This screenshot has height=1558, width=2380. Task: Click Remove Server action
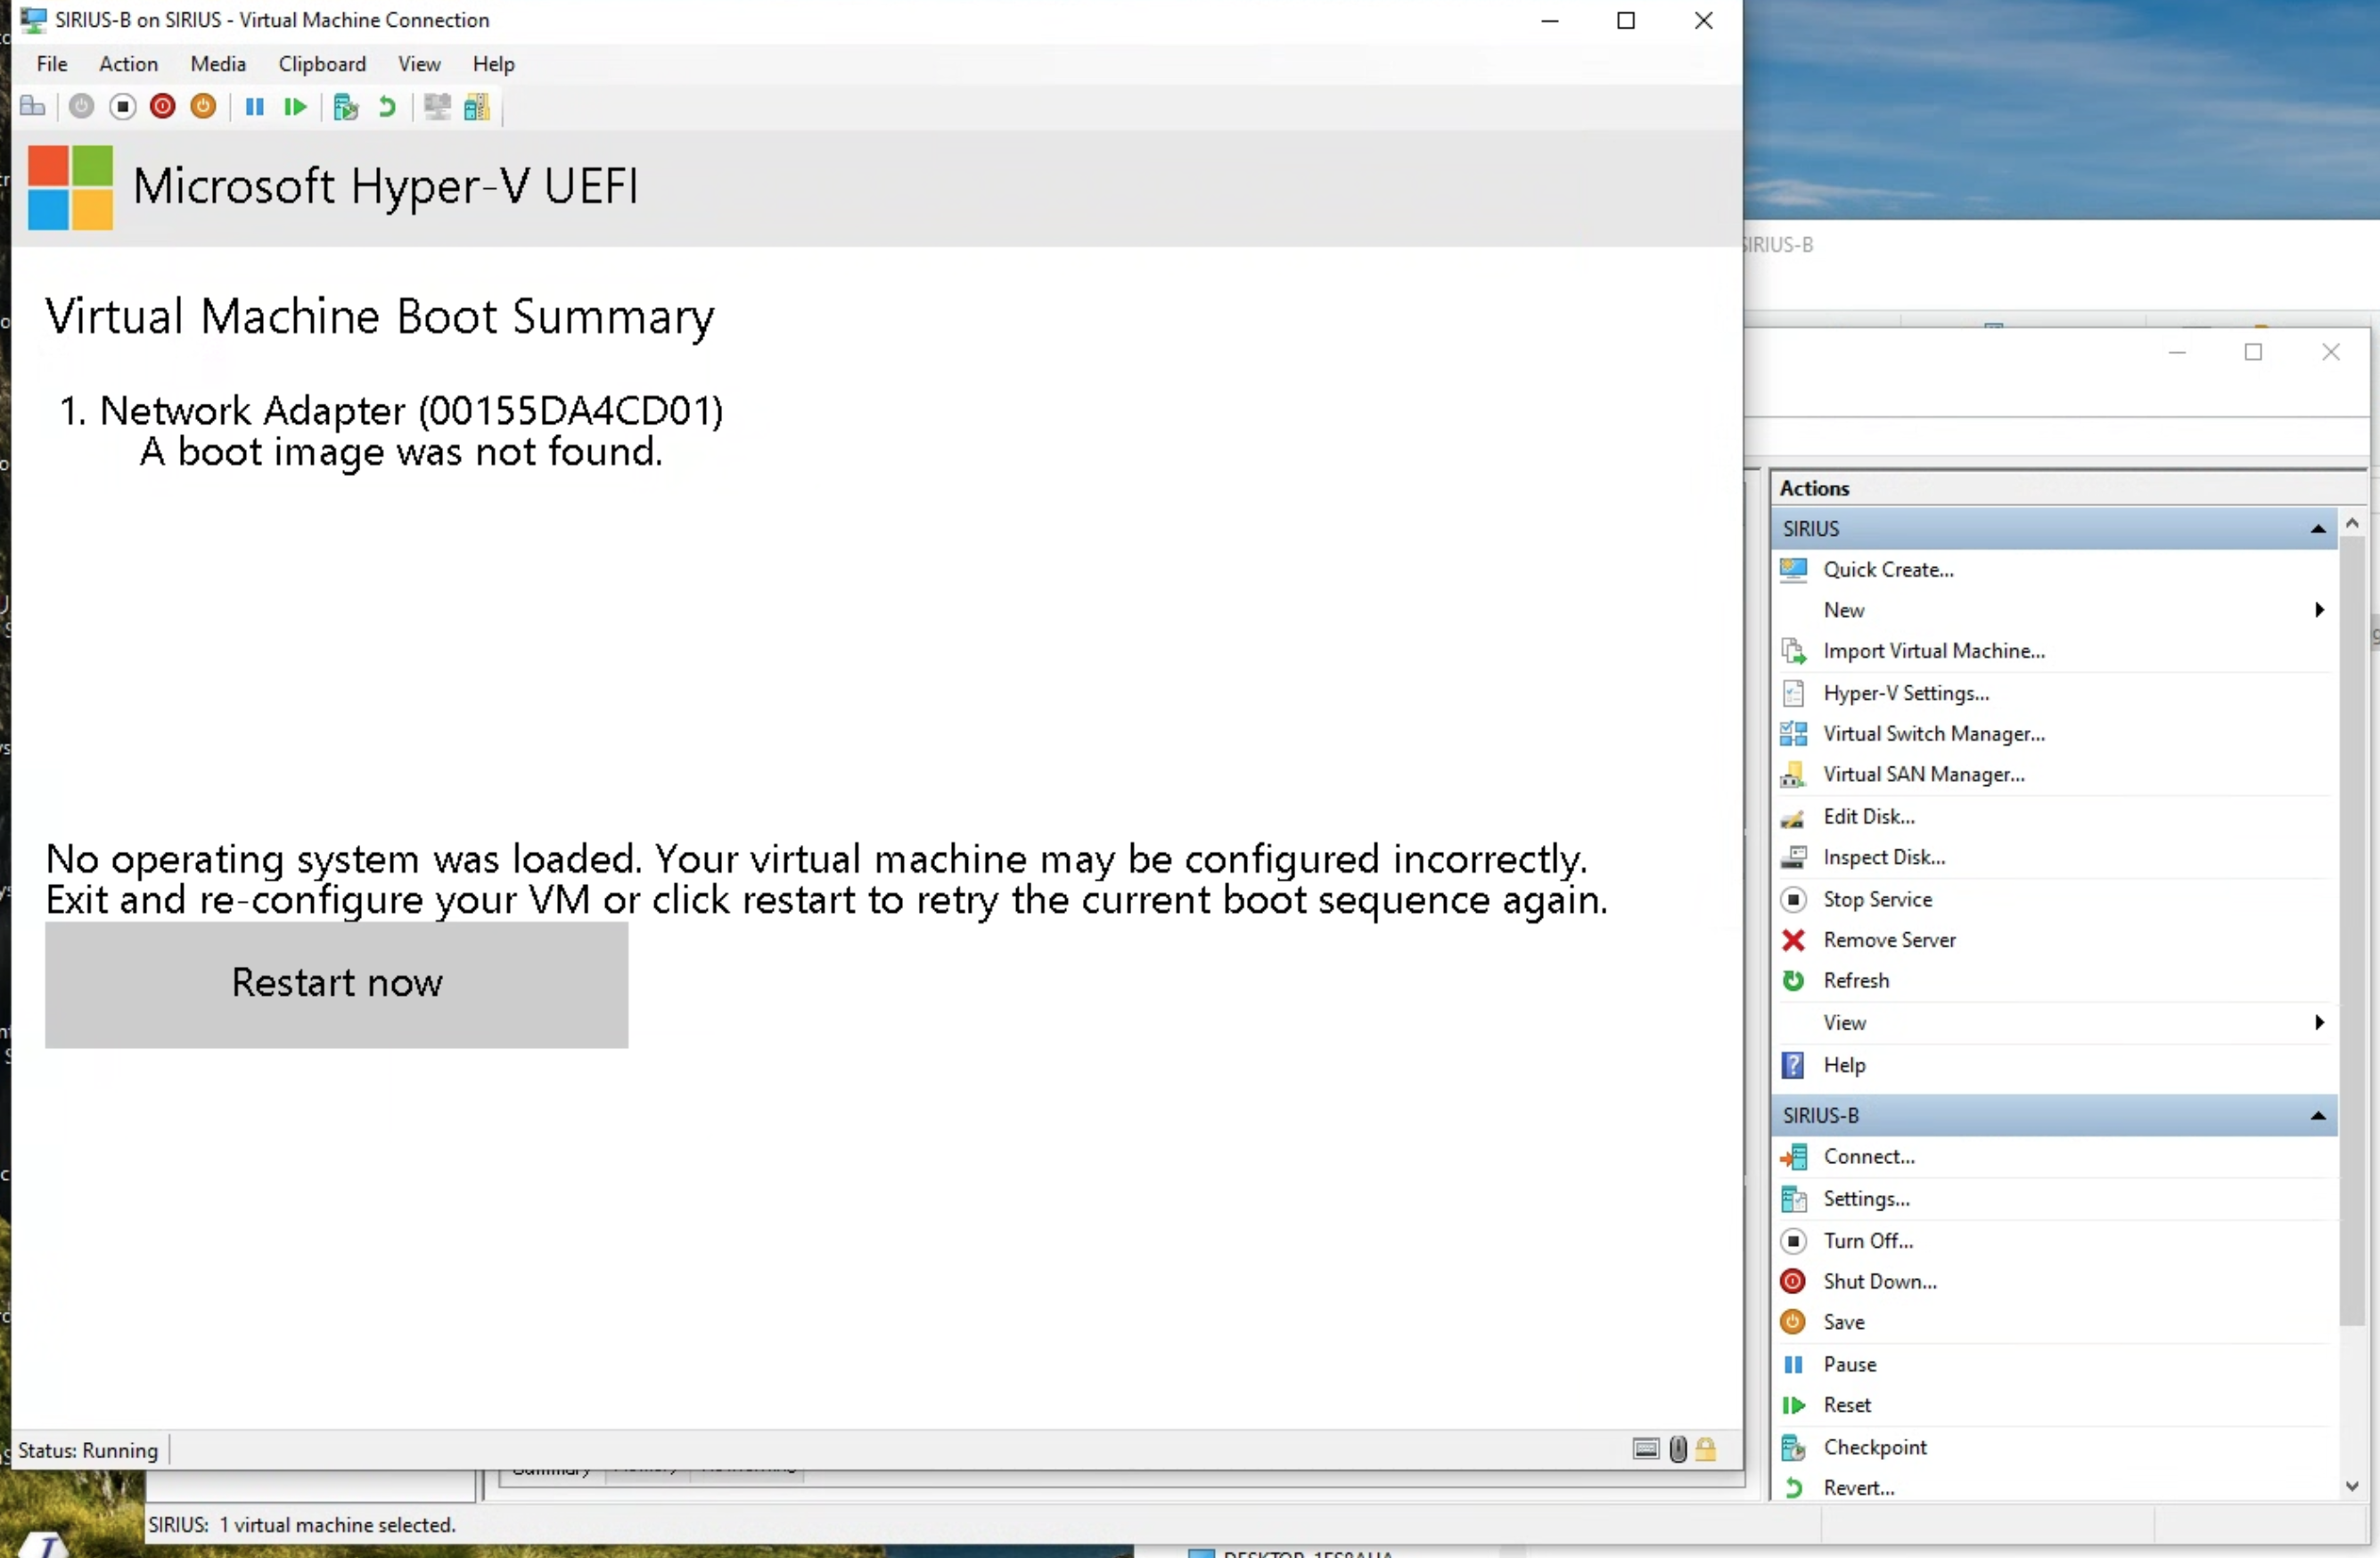pos(1889,941)
